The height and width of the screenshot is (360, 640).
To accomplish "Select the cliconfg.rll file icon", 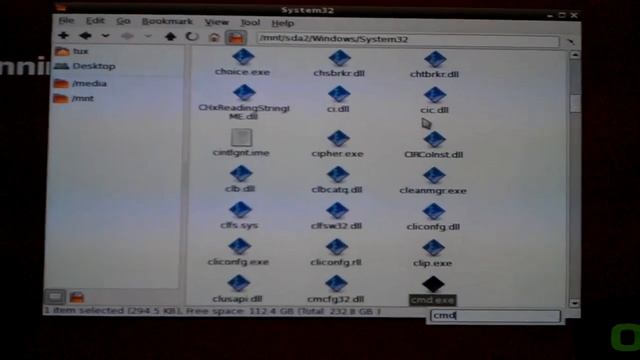I will pyautogui.click(x=337, y=247).
